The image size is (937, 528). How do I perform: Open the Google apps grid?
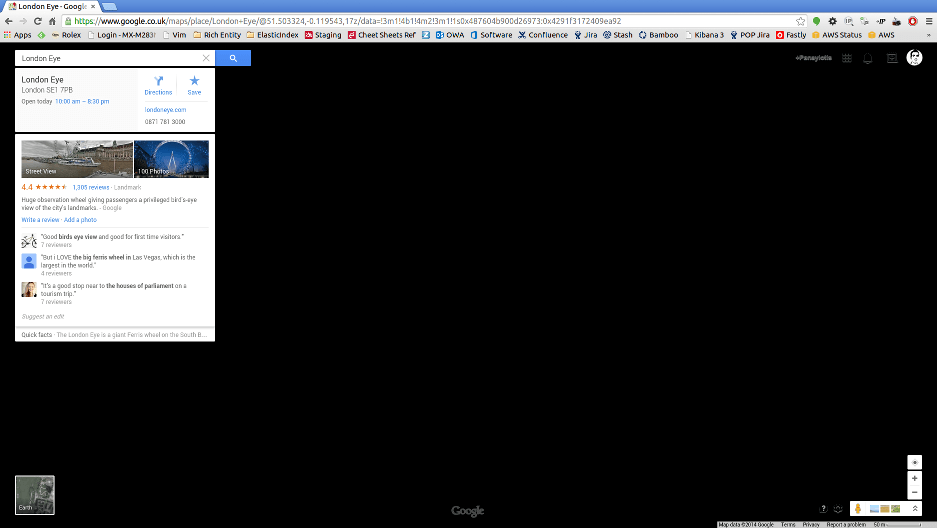(847, 58)
